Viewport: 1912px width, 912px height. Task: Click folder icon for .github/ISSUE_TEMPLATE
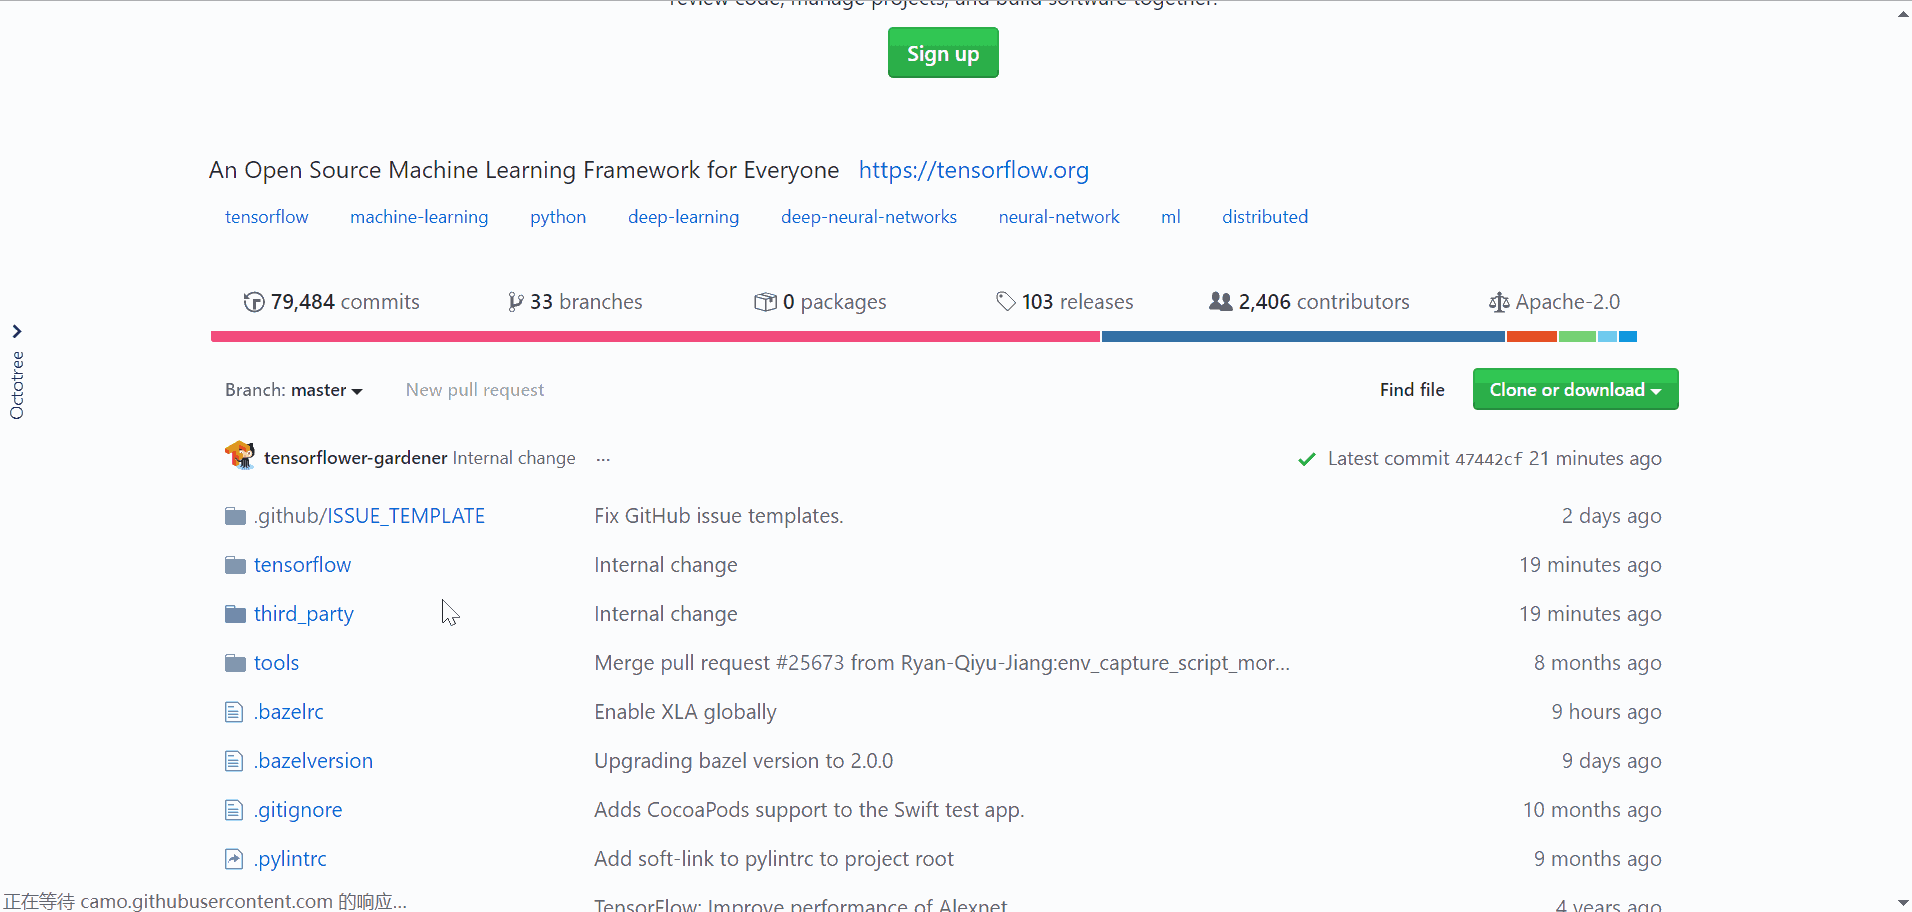pos(236,516)
